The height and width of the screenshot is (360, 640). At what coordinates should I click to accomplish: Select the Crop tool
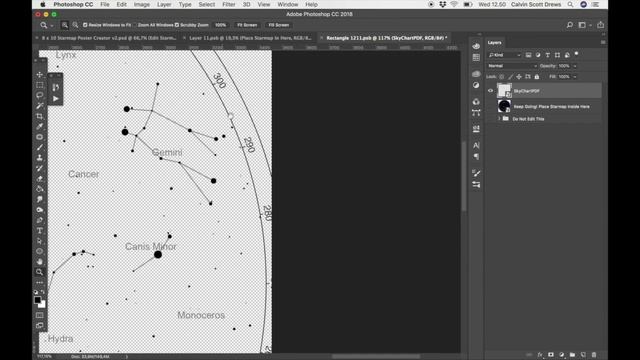click(40, 116)
